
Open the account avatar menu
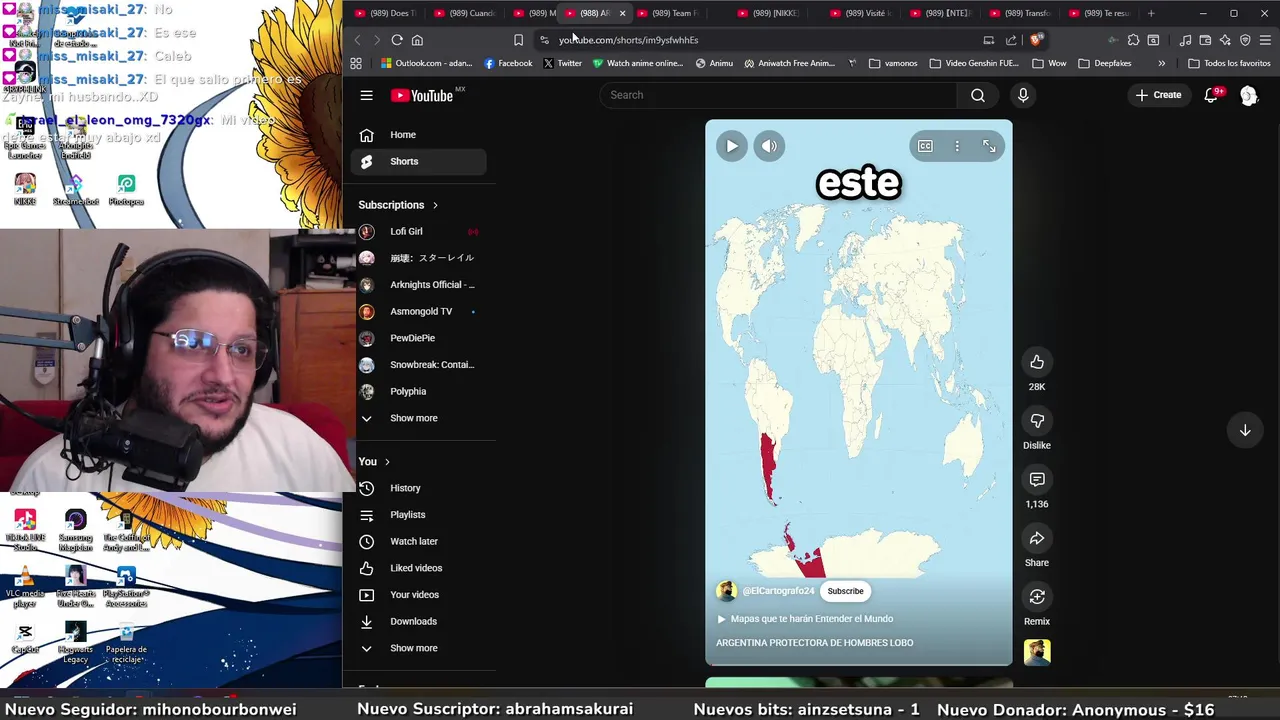(1248, 95)
